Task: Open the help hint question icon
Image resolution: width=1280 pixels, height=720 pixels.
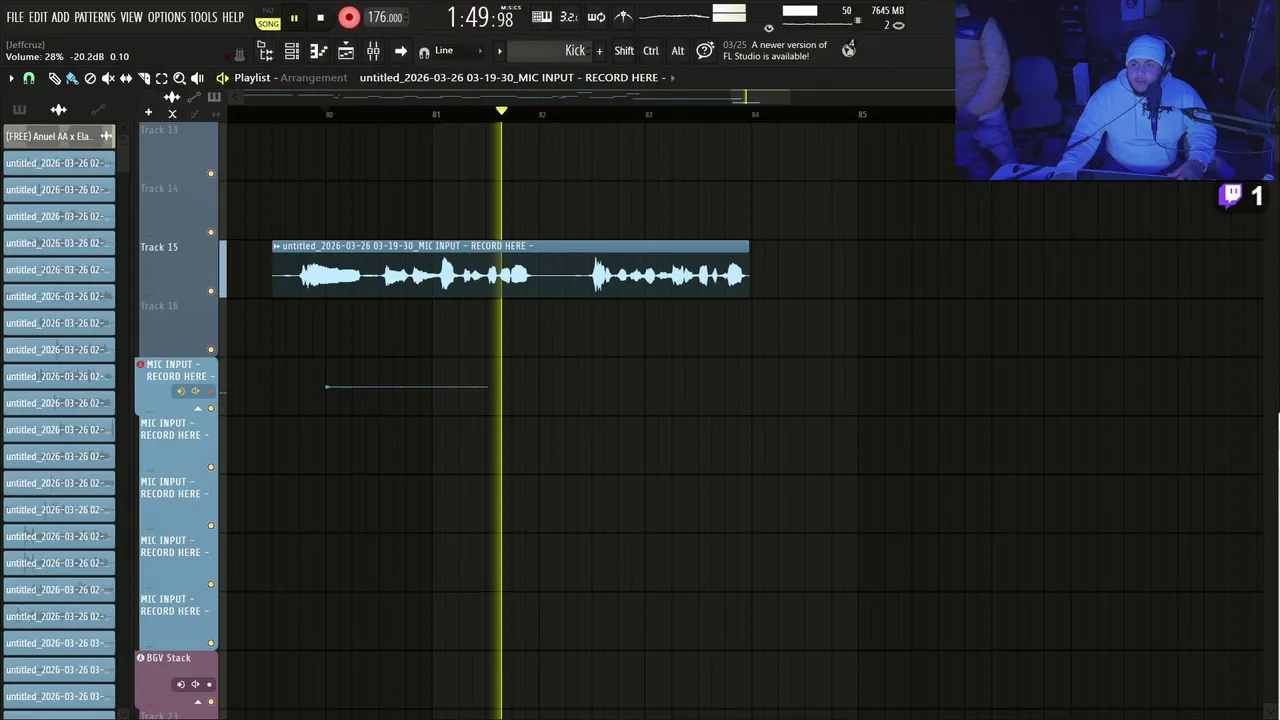Action: [705, 50]
